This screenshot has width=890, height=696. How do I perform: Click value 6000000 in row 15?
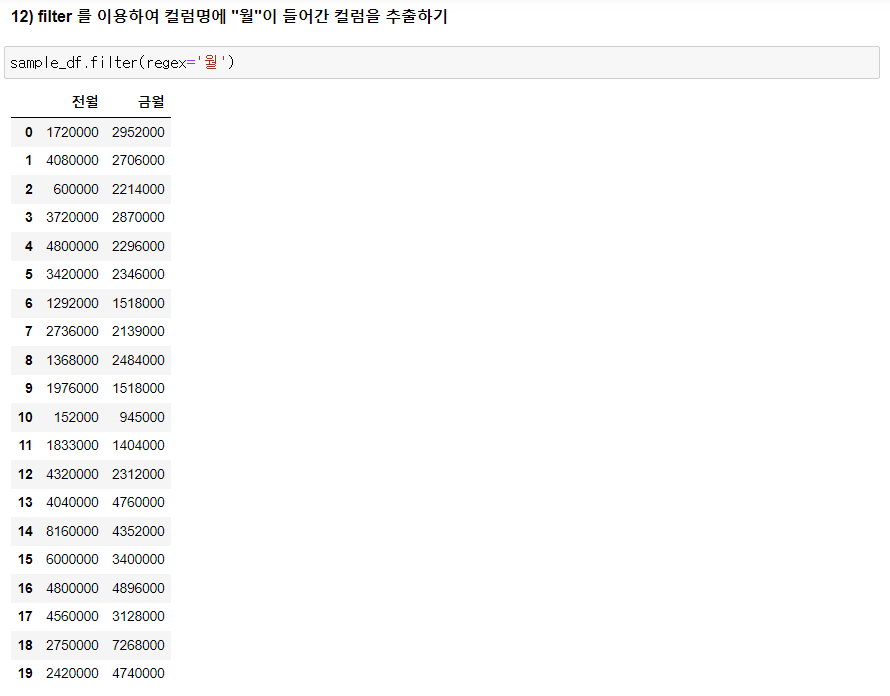tap(72, 560)
